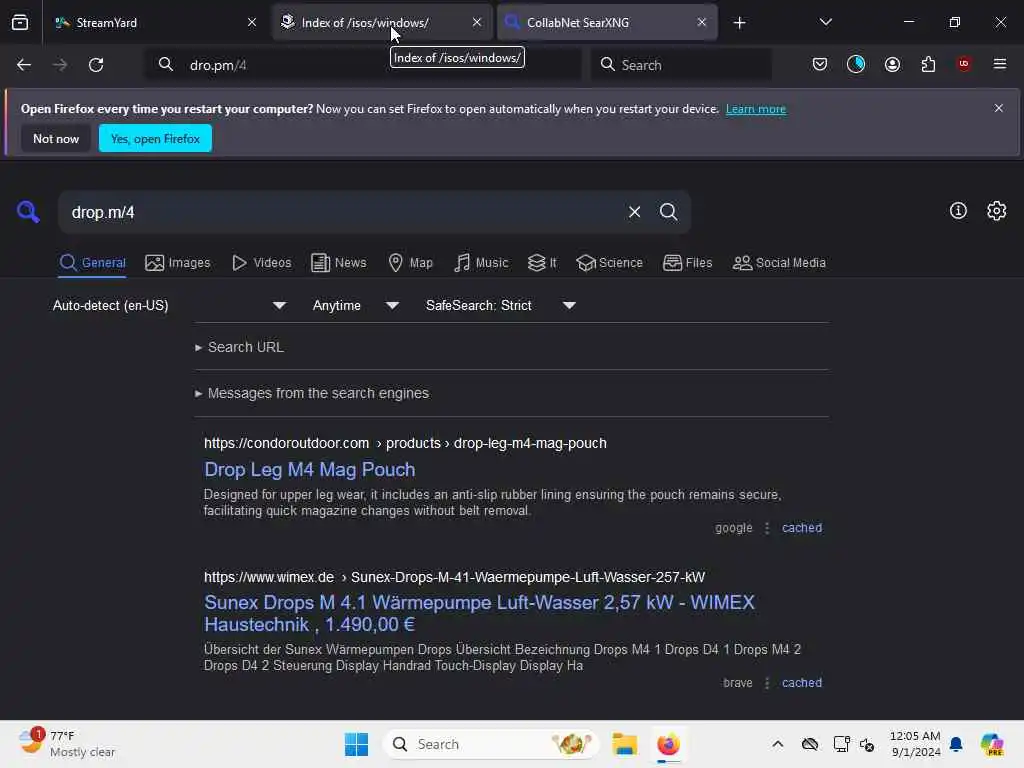The image size is (1024, 768).
Task: Switch to Images search category
Action: [178, 263]
